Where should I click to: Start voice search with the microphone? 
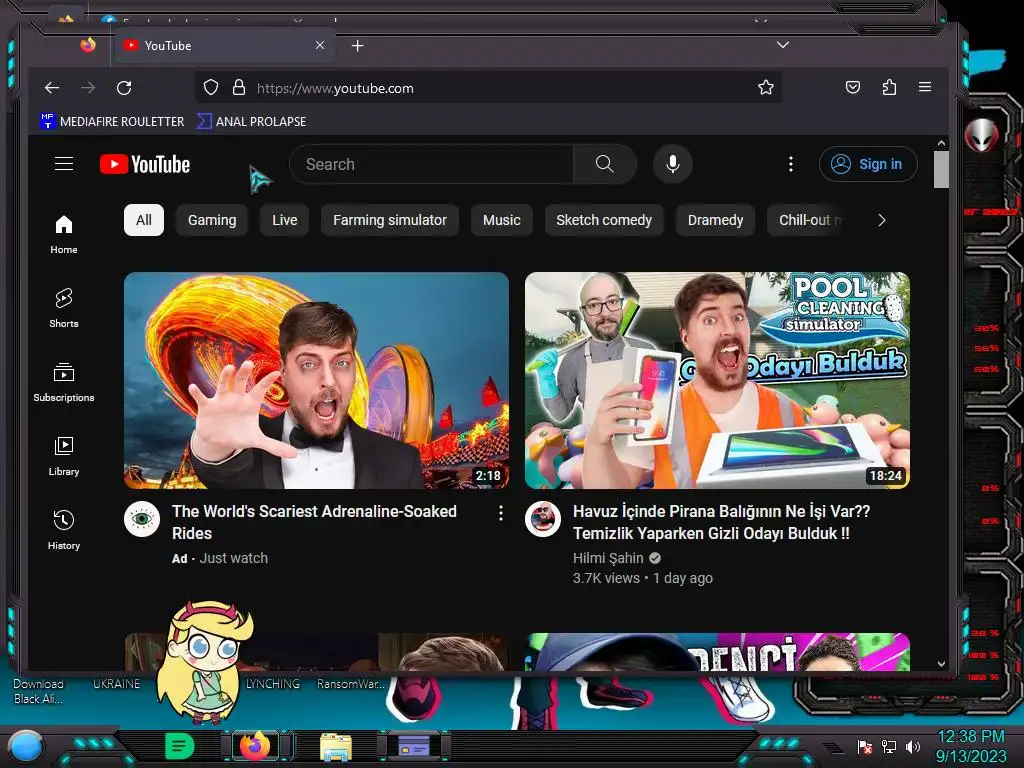(673, 164)
